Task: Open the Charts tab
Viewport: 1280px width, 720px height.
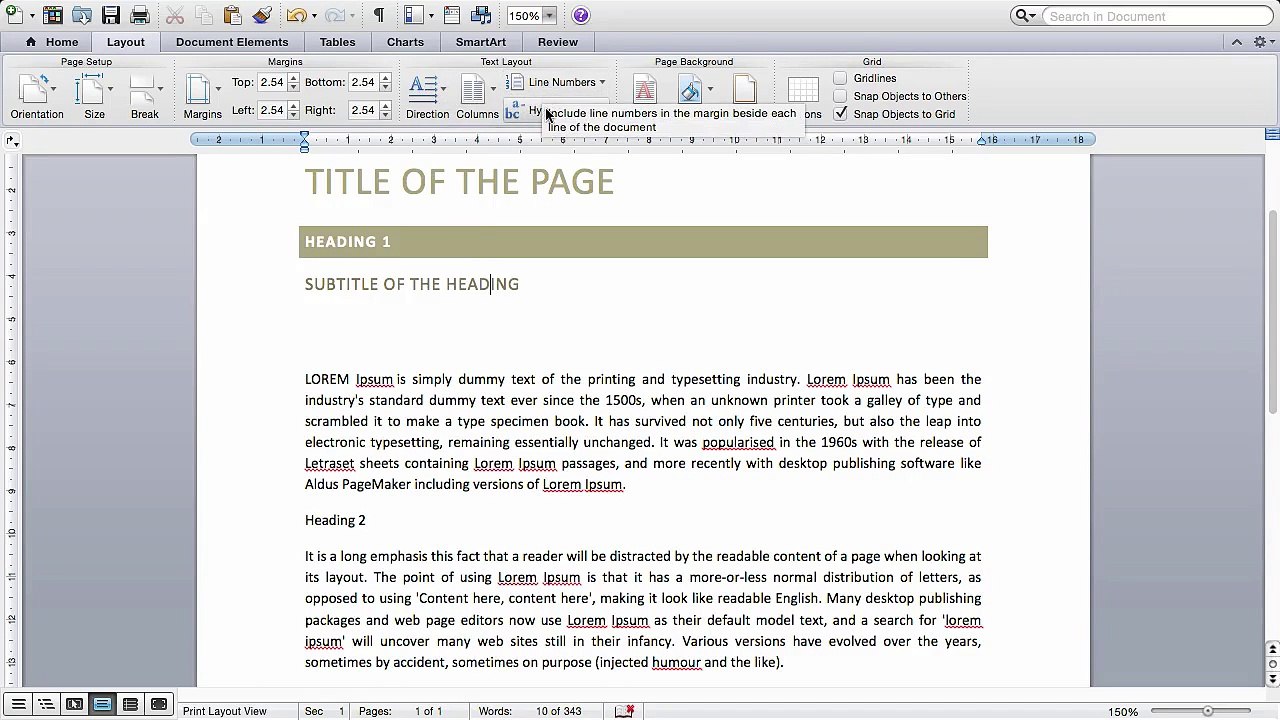Action: pyautogui.click(x=405, y=42)
